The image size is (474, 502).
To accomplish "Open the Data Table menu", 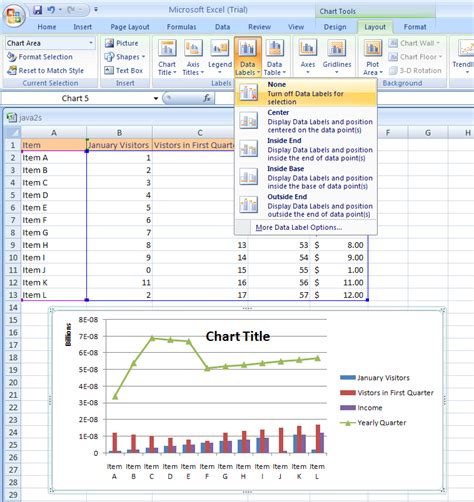I will point(275,57).
